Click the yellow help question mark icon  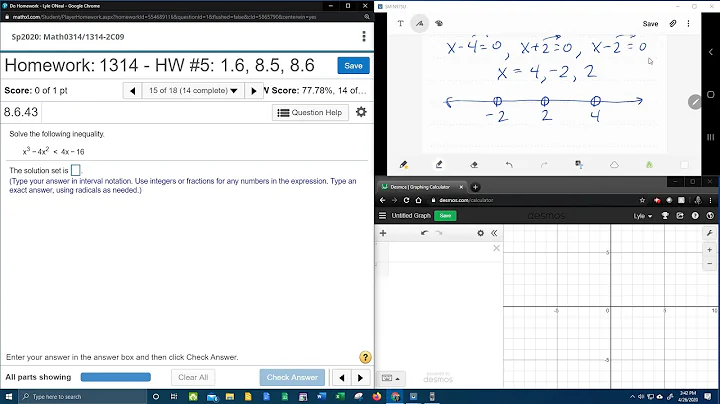[365, 357]
